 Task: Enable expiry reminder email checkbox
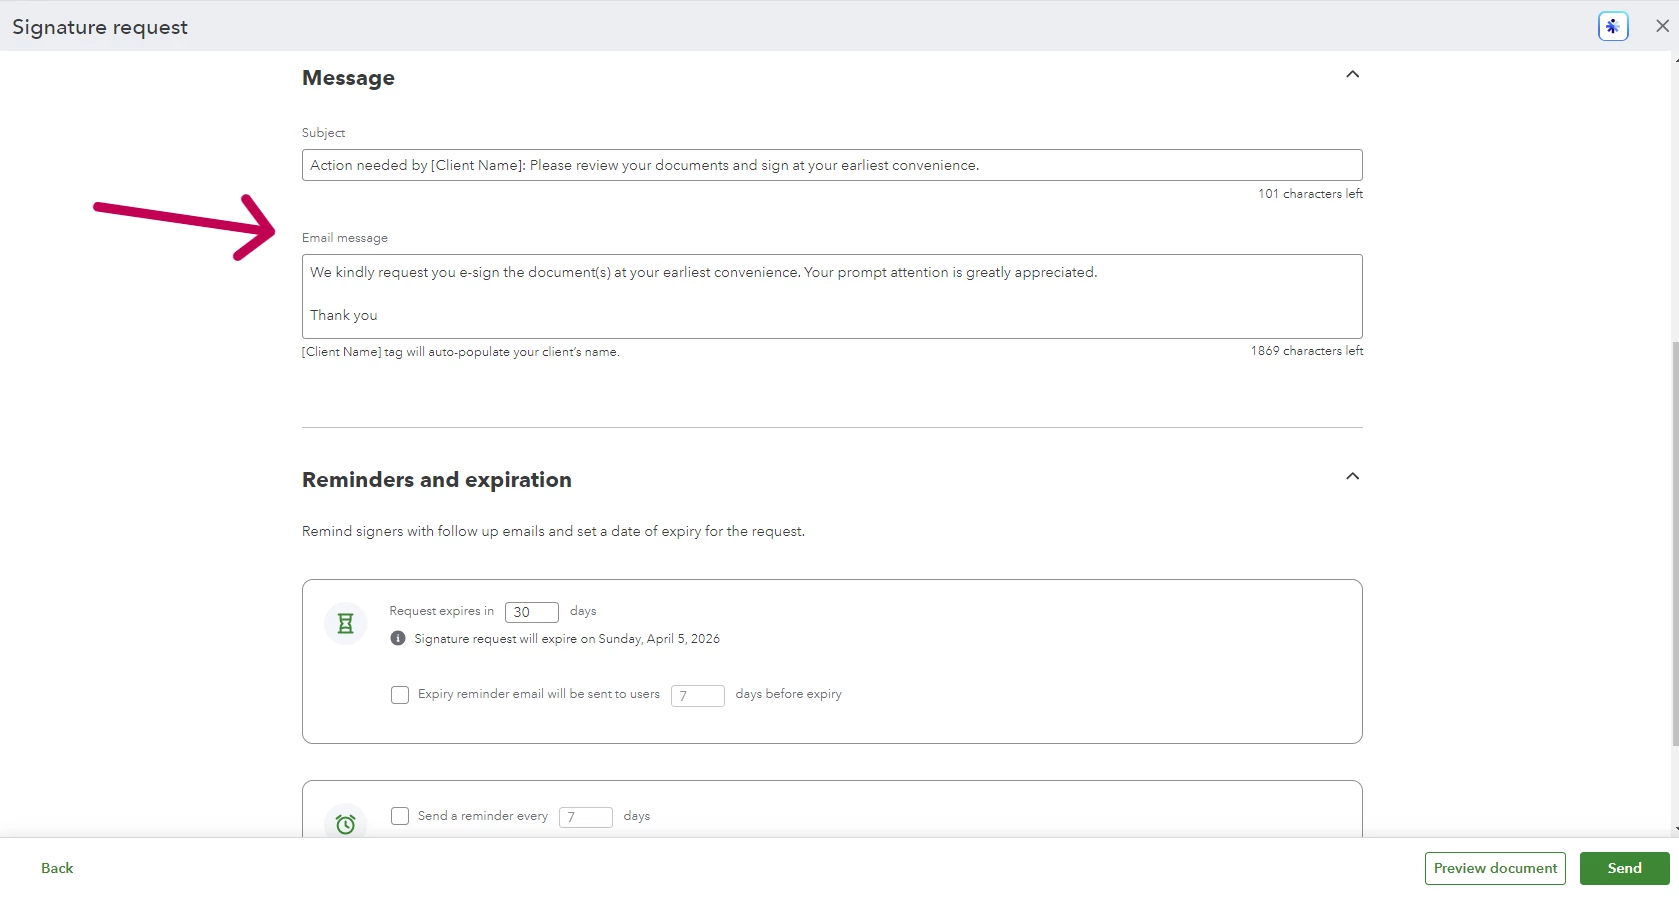(400, 695)
